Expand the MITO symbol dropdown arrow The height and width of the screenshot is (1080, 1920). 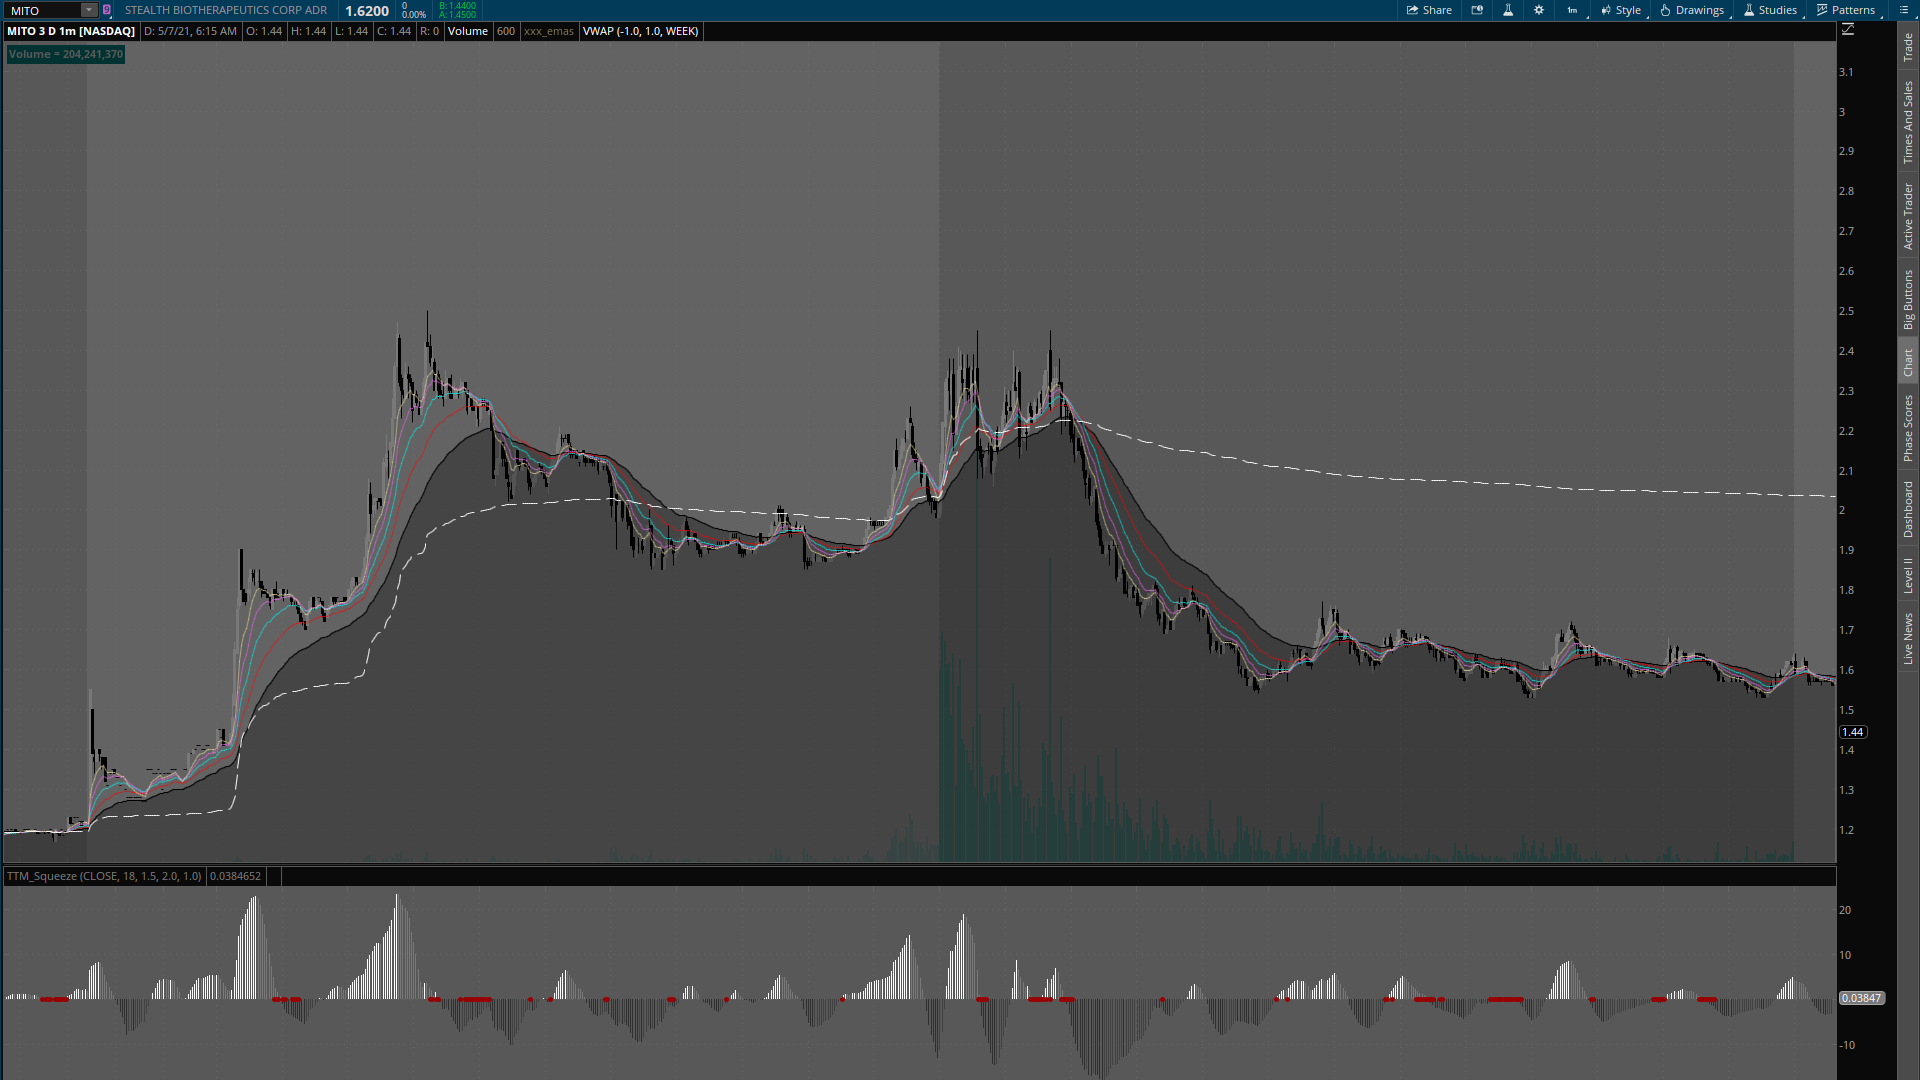[x=88, y=10]
